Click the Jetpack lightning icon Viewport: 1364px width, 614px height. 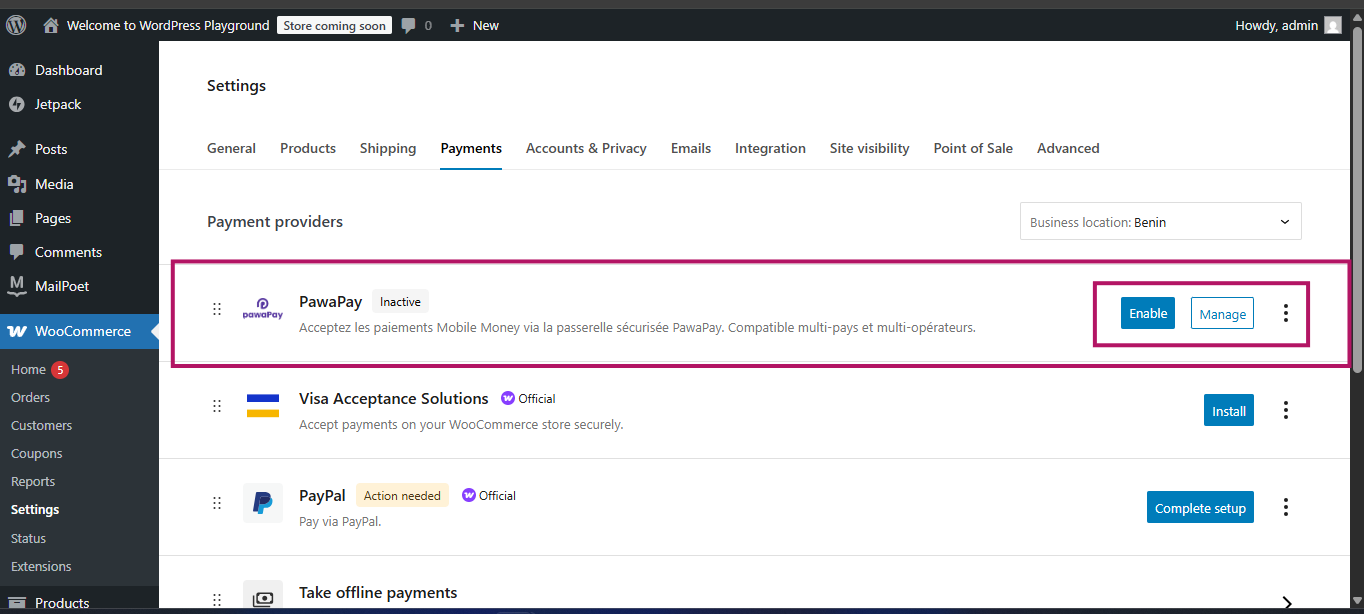pyautogui.click(x=16, y=104)
